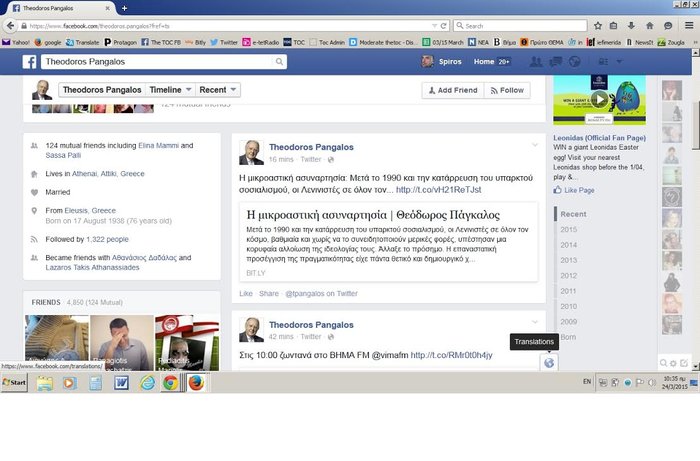700x461 pixels.
Task: Go to Firefox home page icon
Action: coord(650,26)
